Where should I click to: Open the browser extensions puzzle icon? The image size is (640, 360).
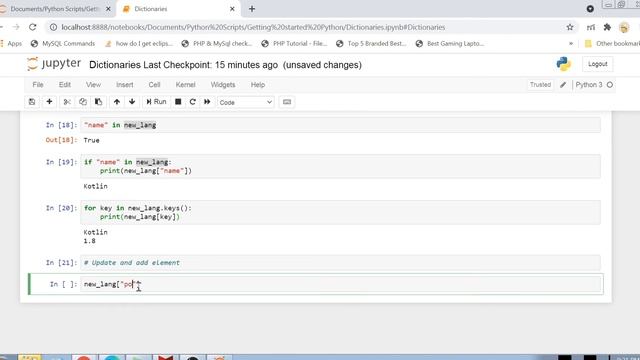point(607,27)
